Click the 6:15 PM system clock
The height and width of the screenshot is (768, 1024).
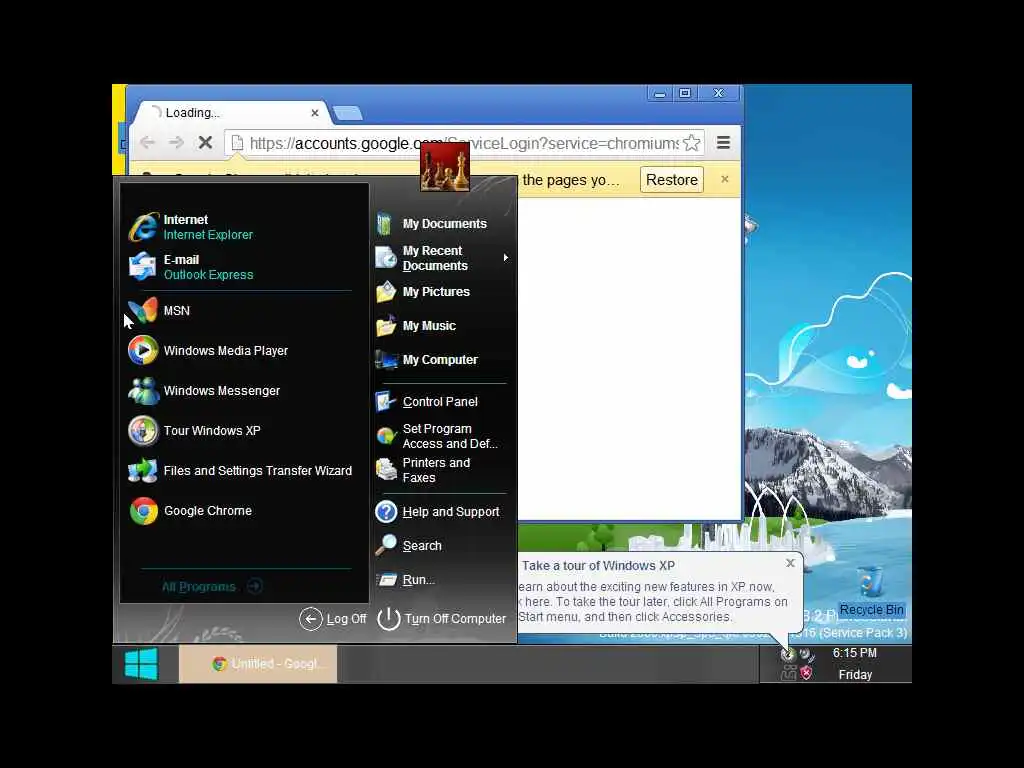855,653
